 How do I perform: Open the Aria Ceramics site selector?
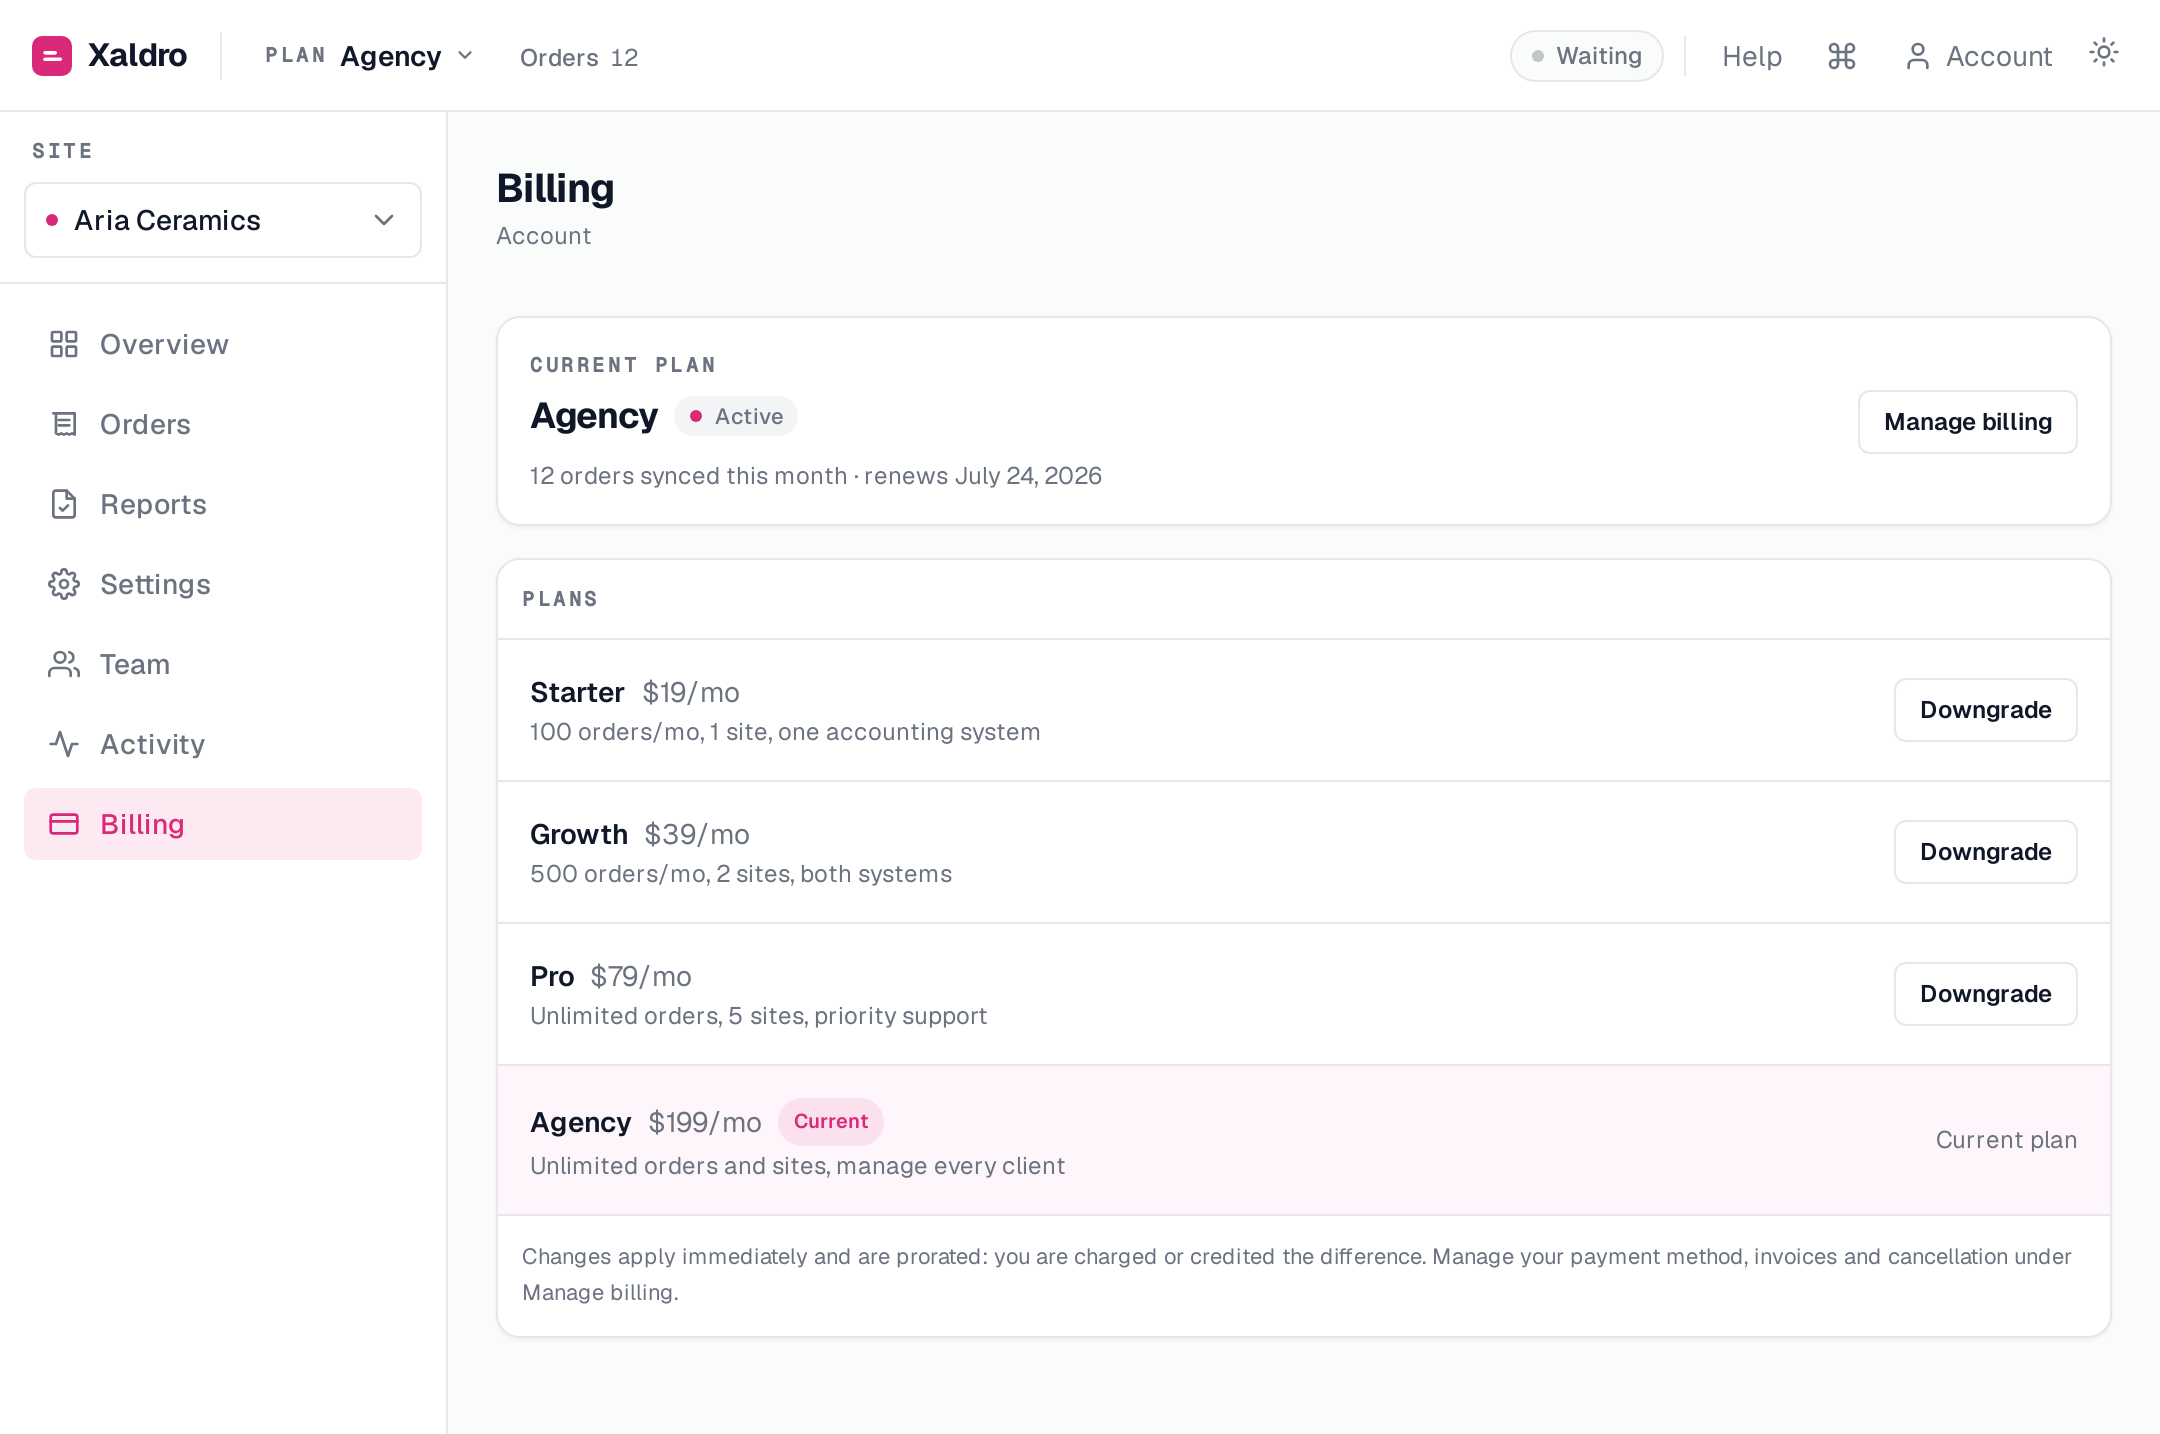(223, 220)
